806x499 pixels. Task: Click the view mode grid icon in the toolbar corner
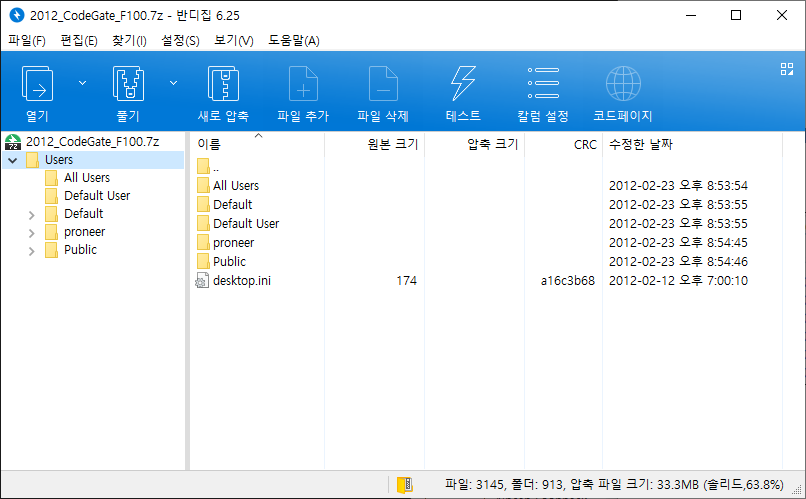pos(786,69)
